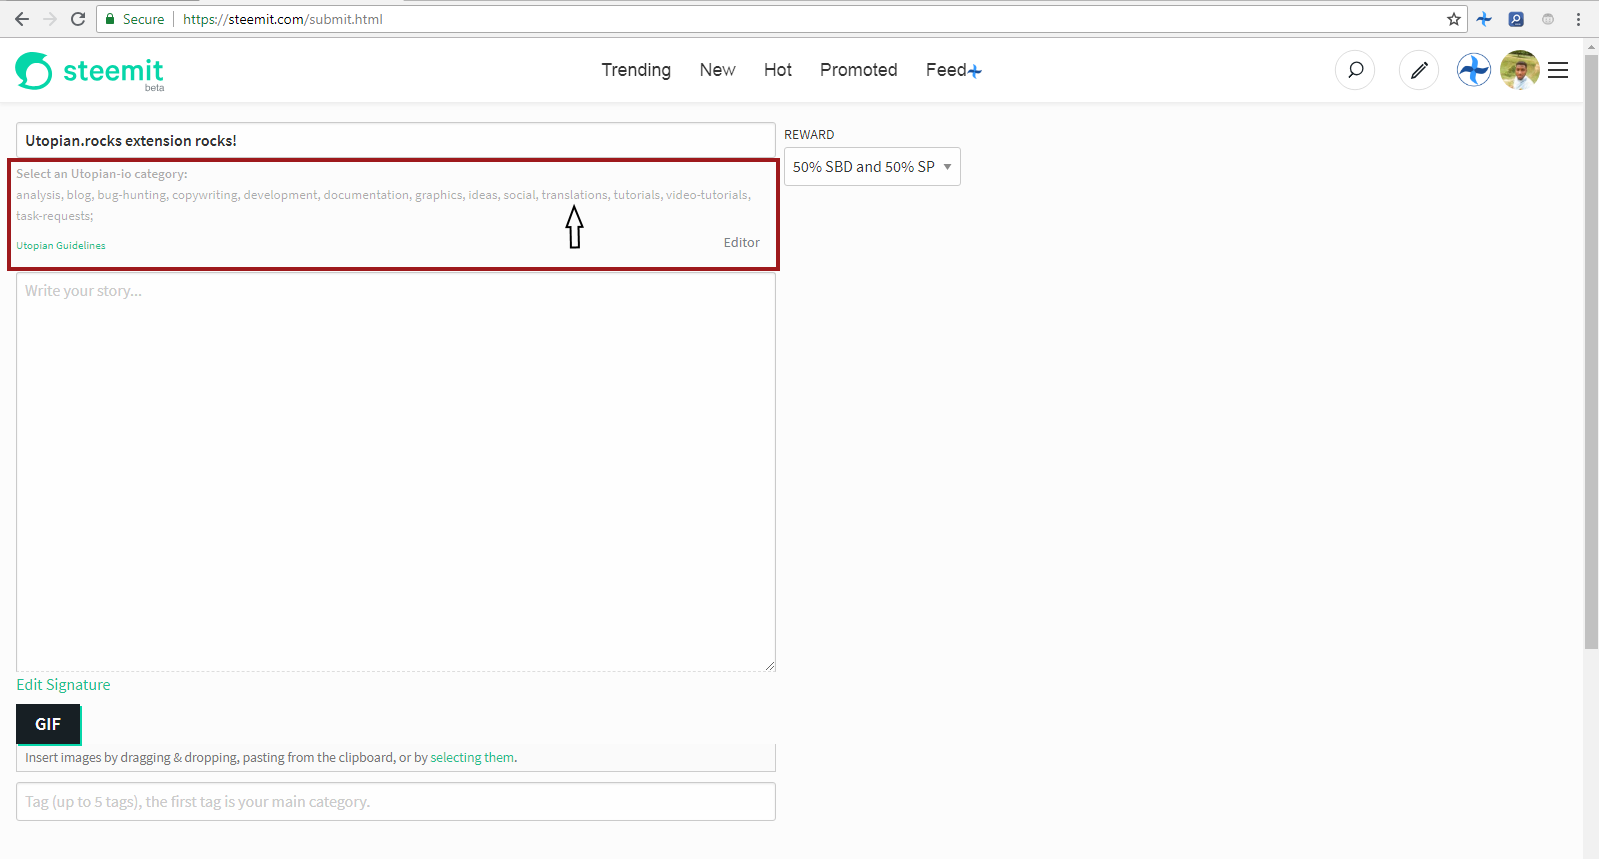The image size is (1599, 859).
Task: Reload the Steemit submit page
Action: coord(78,19)
